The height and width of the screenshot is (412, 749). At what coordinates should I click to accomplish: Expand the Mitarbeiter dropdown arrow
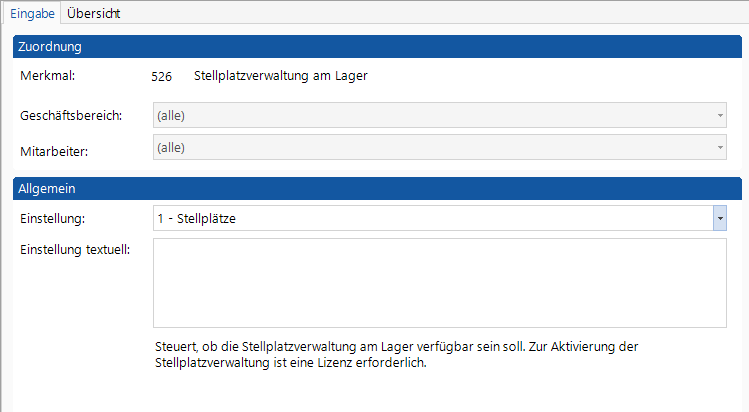tap(720, 147)
